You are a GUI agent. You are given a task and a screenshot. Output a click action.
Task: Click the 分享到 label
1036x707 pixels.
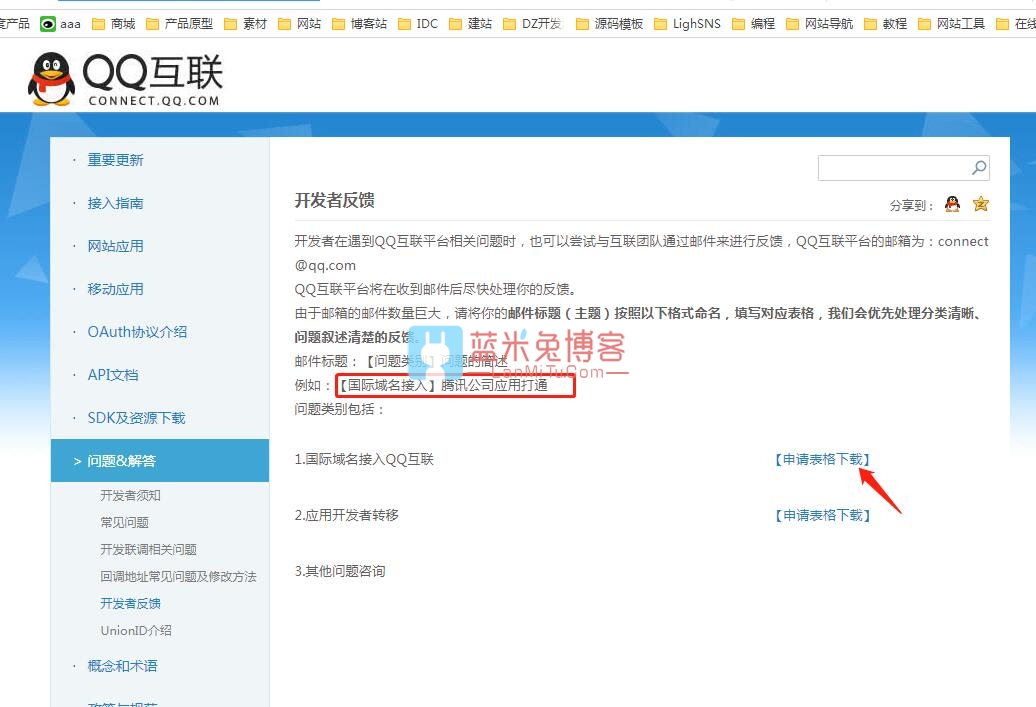point(911,205)
